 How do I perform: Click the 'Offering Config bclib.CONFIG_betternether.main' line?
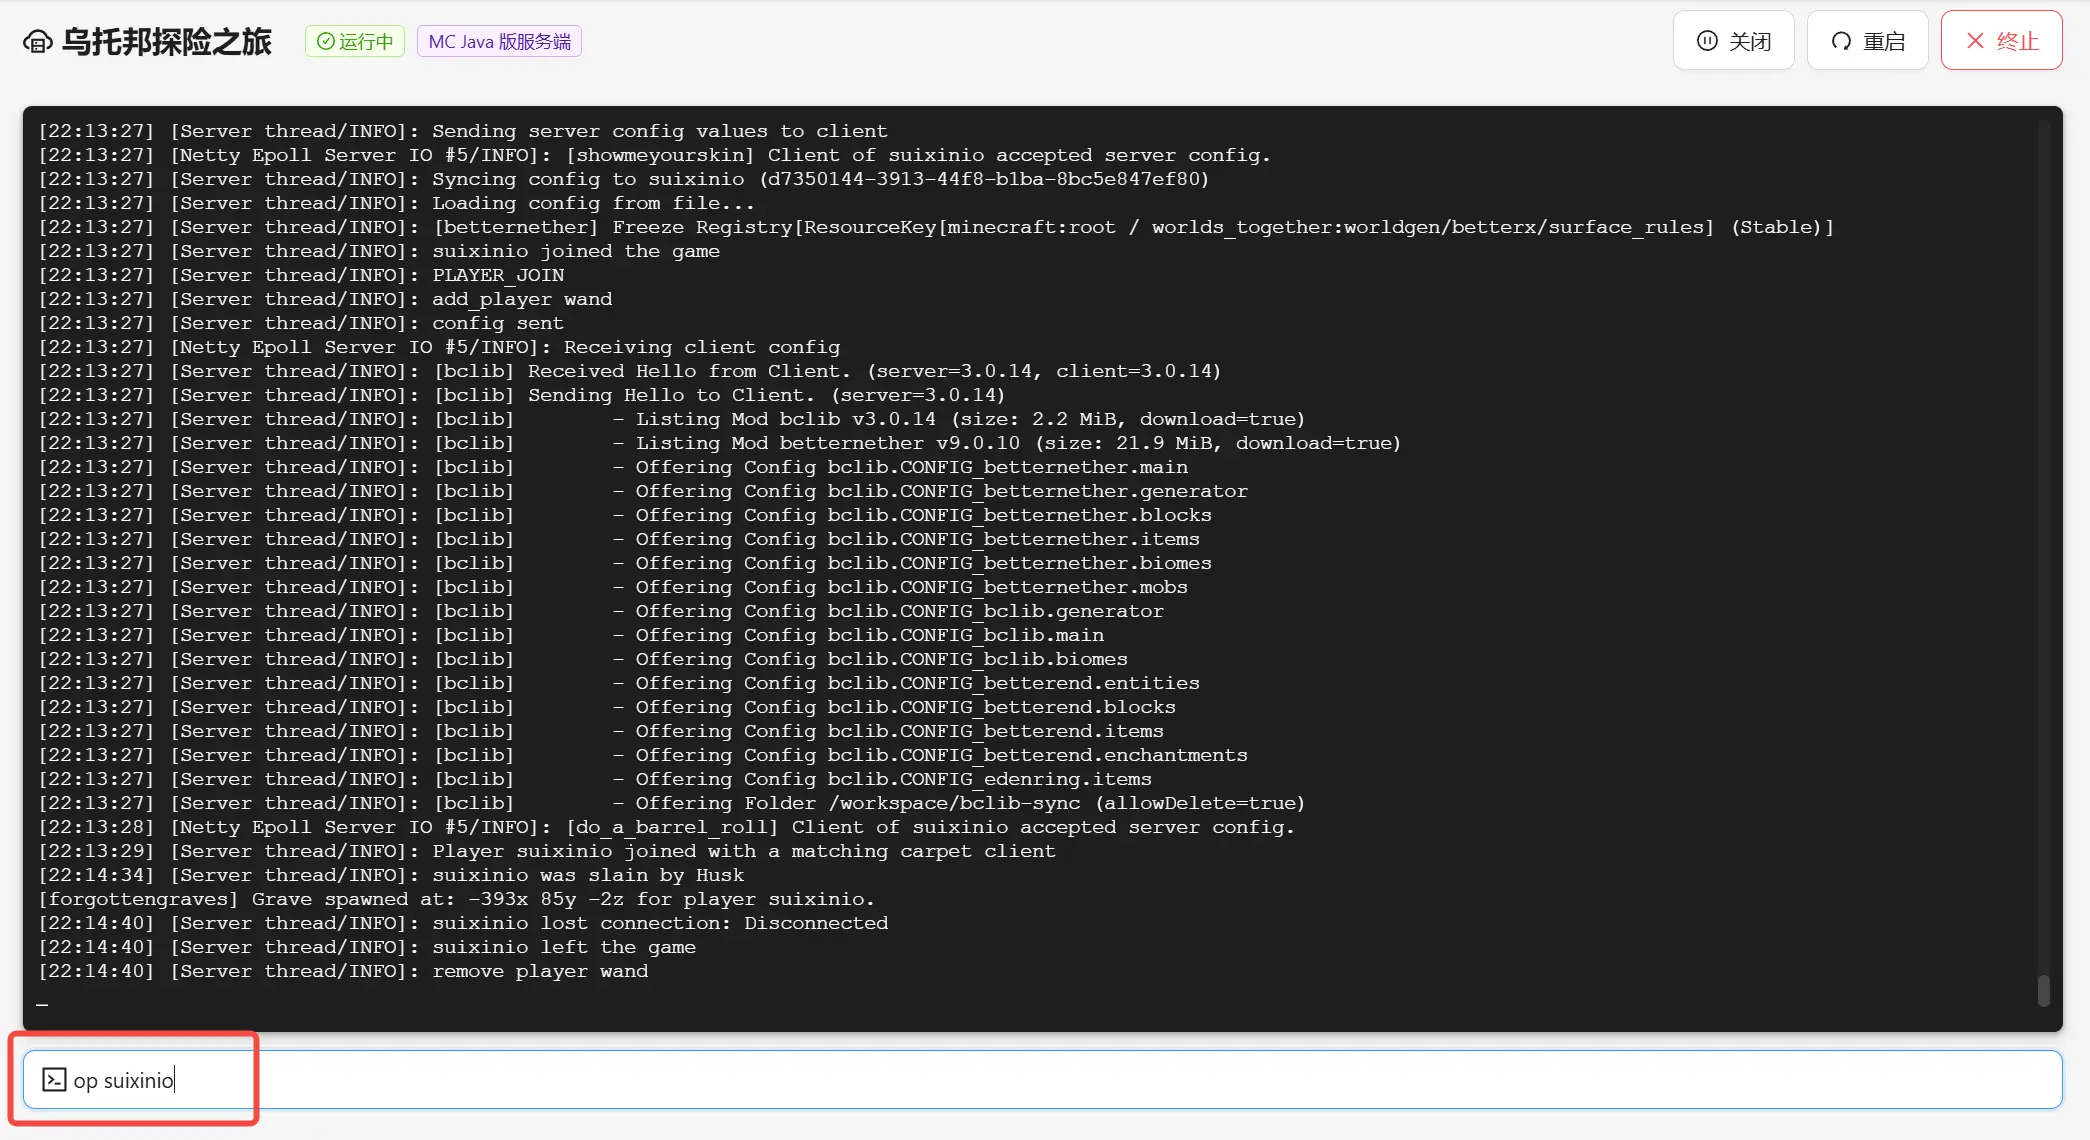coord(613,467)
